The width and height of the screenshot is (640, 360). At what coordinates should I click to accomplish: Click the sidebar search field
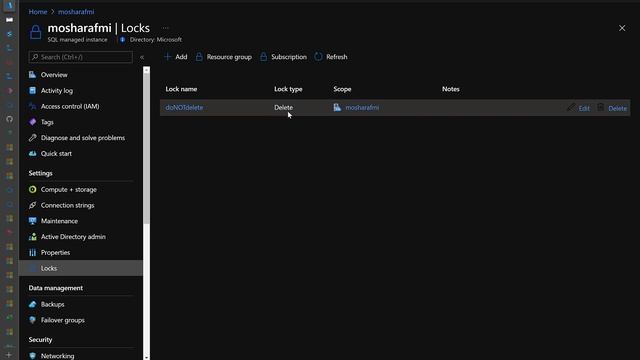[81, 57]
